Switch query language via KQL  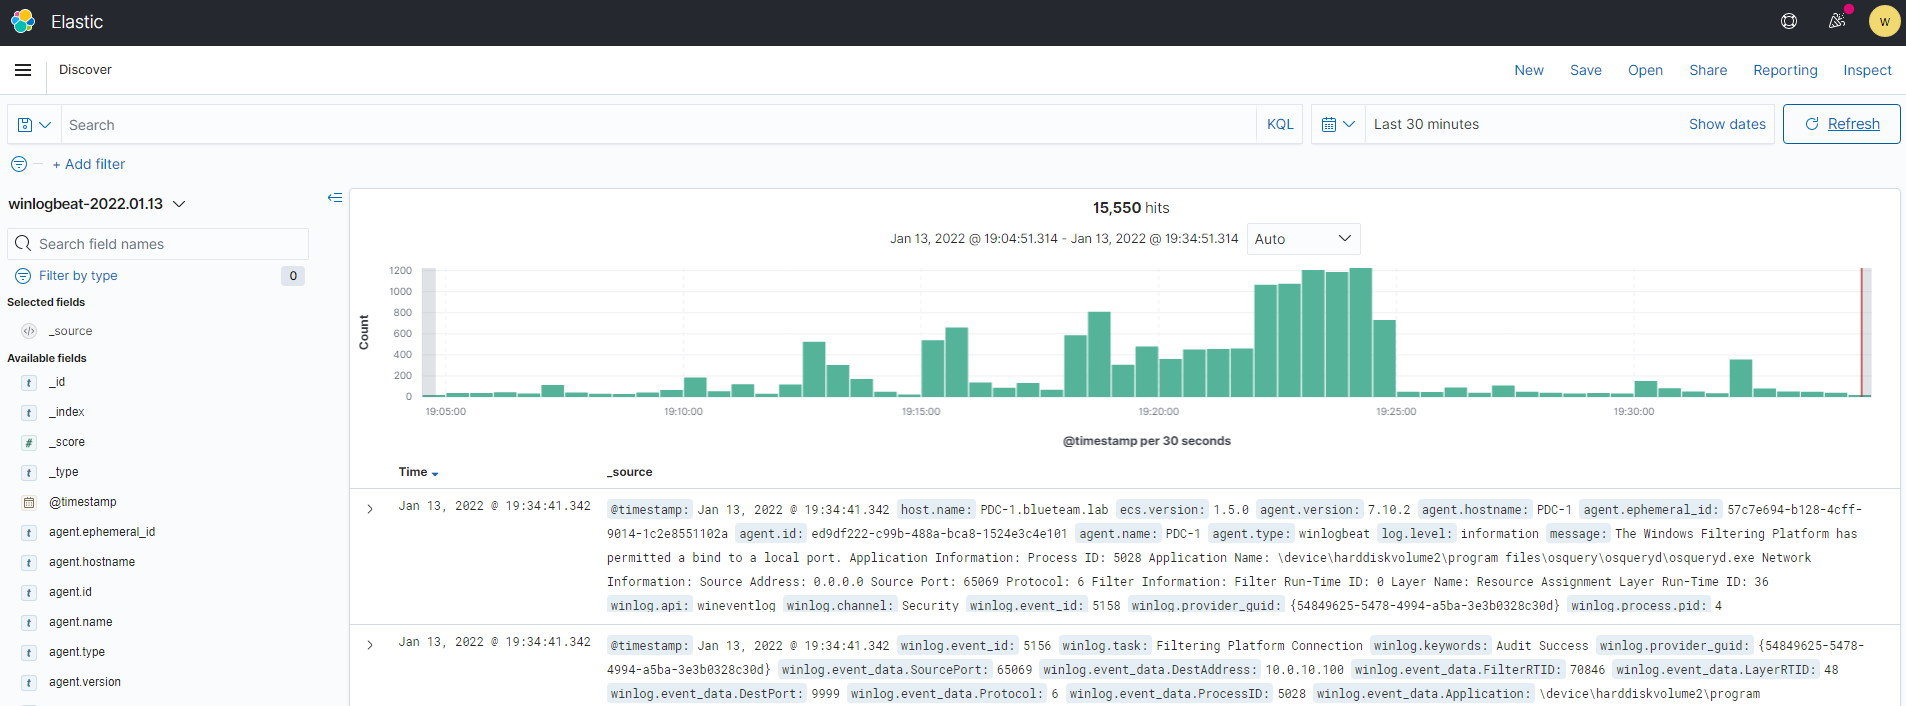[1280, 125]
